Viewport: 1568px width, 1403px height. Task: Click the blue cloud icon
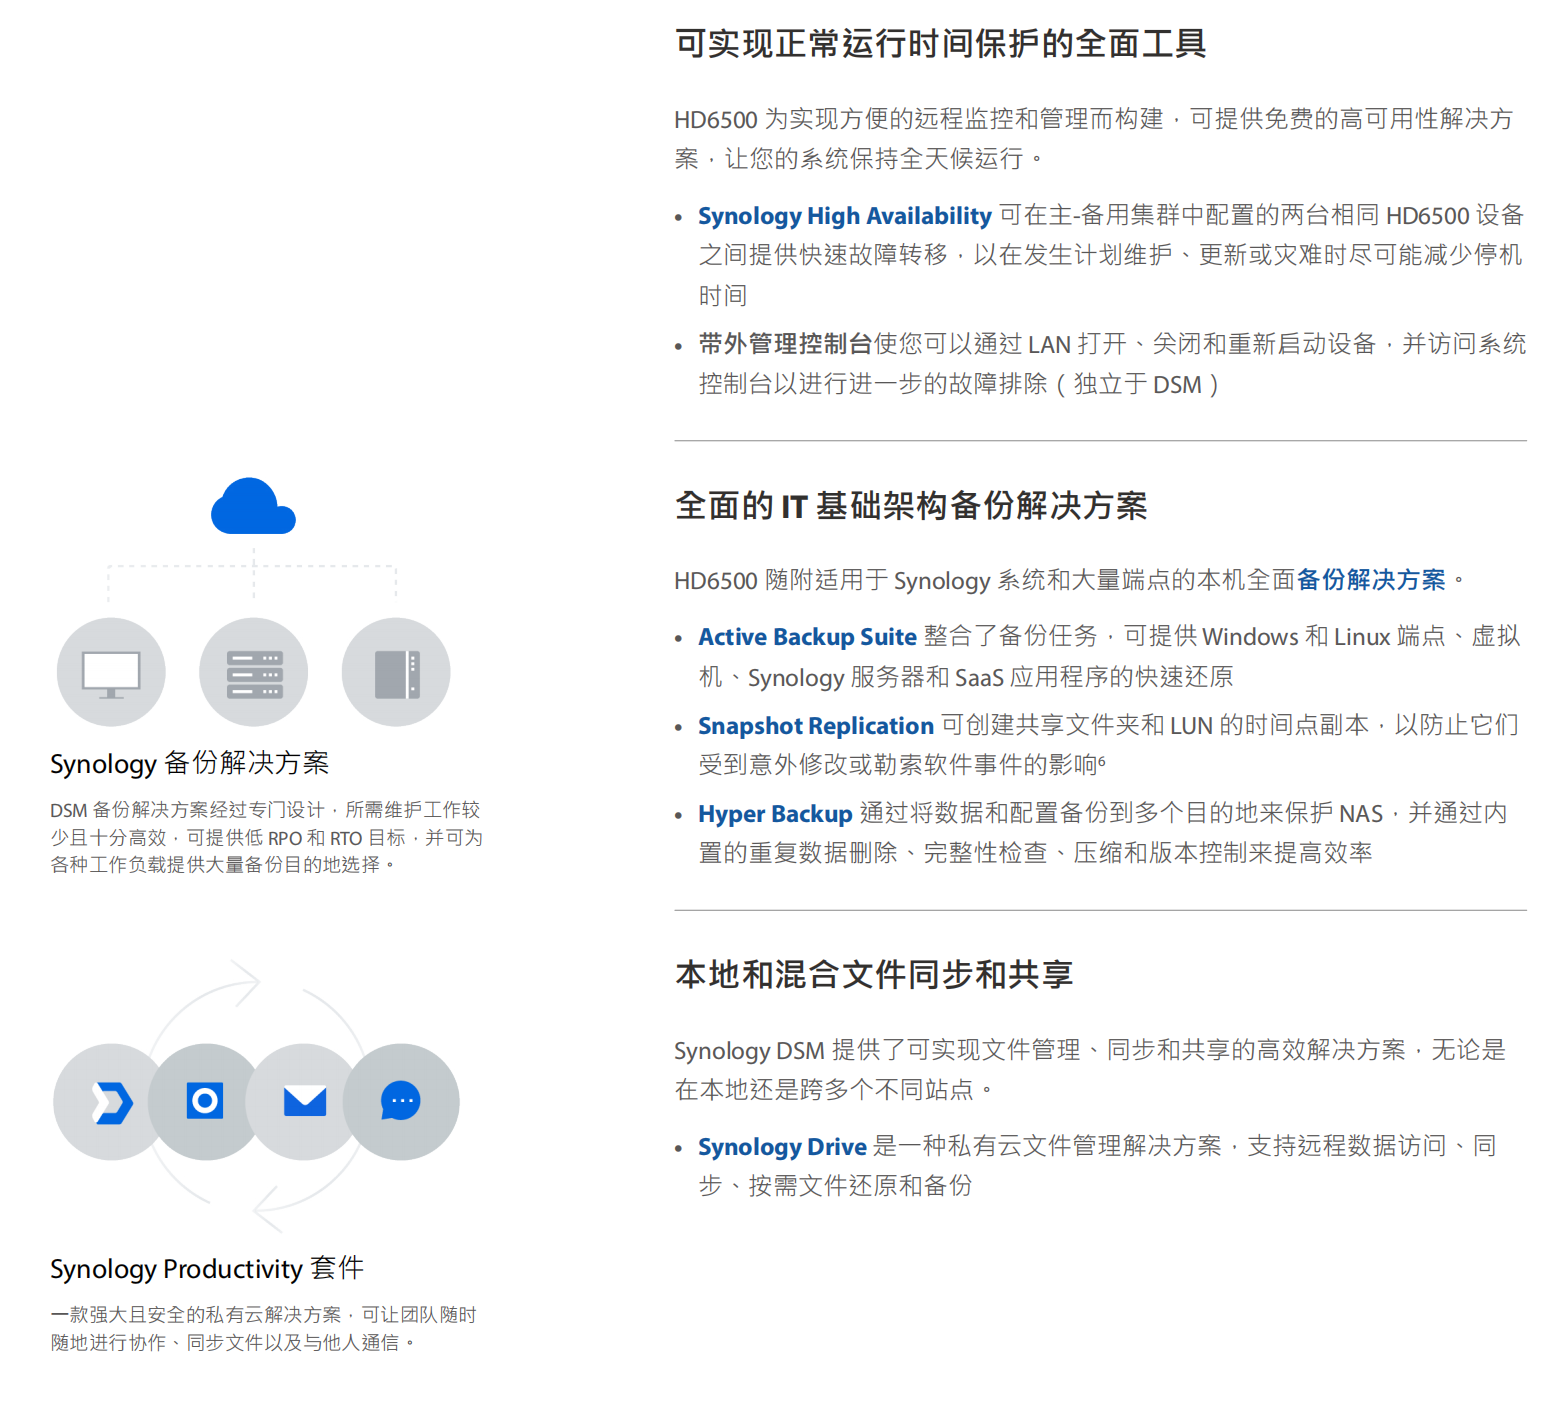253,506
